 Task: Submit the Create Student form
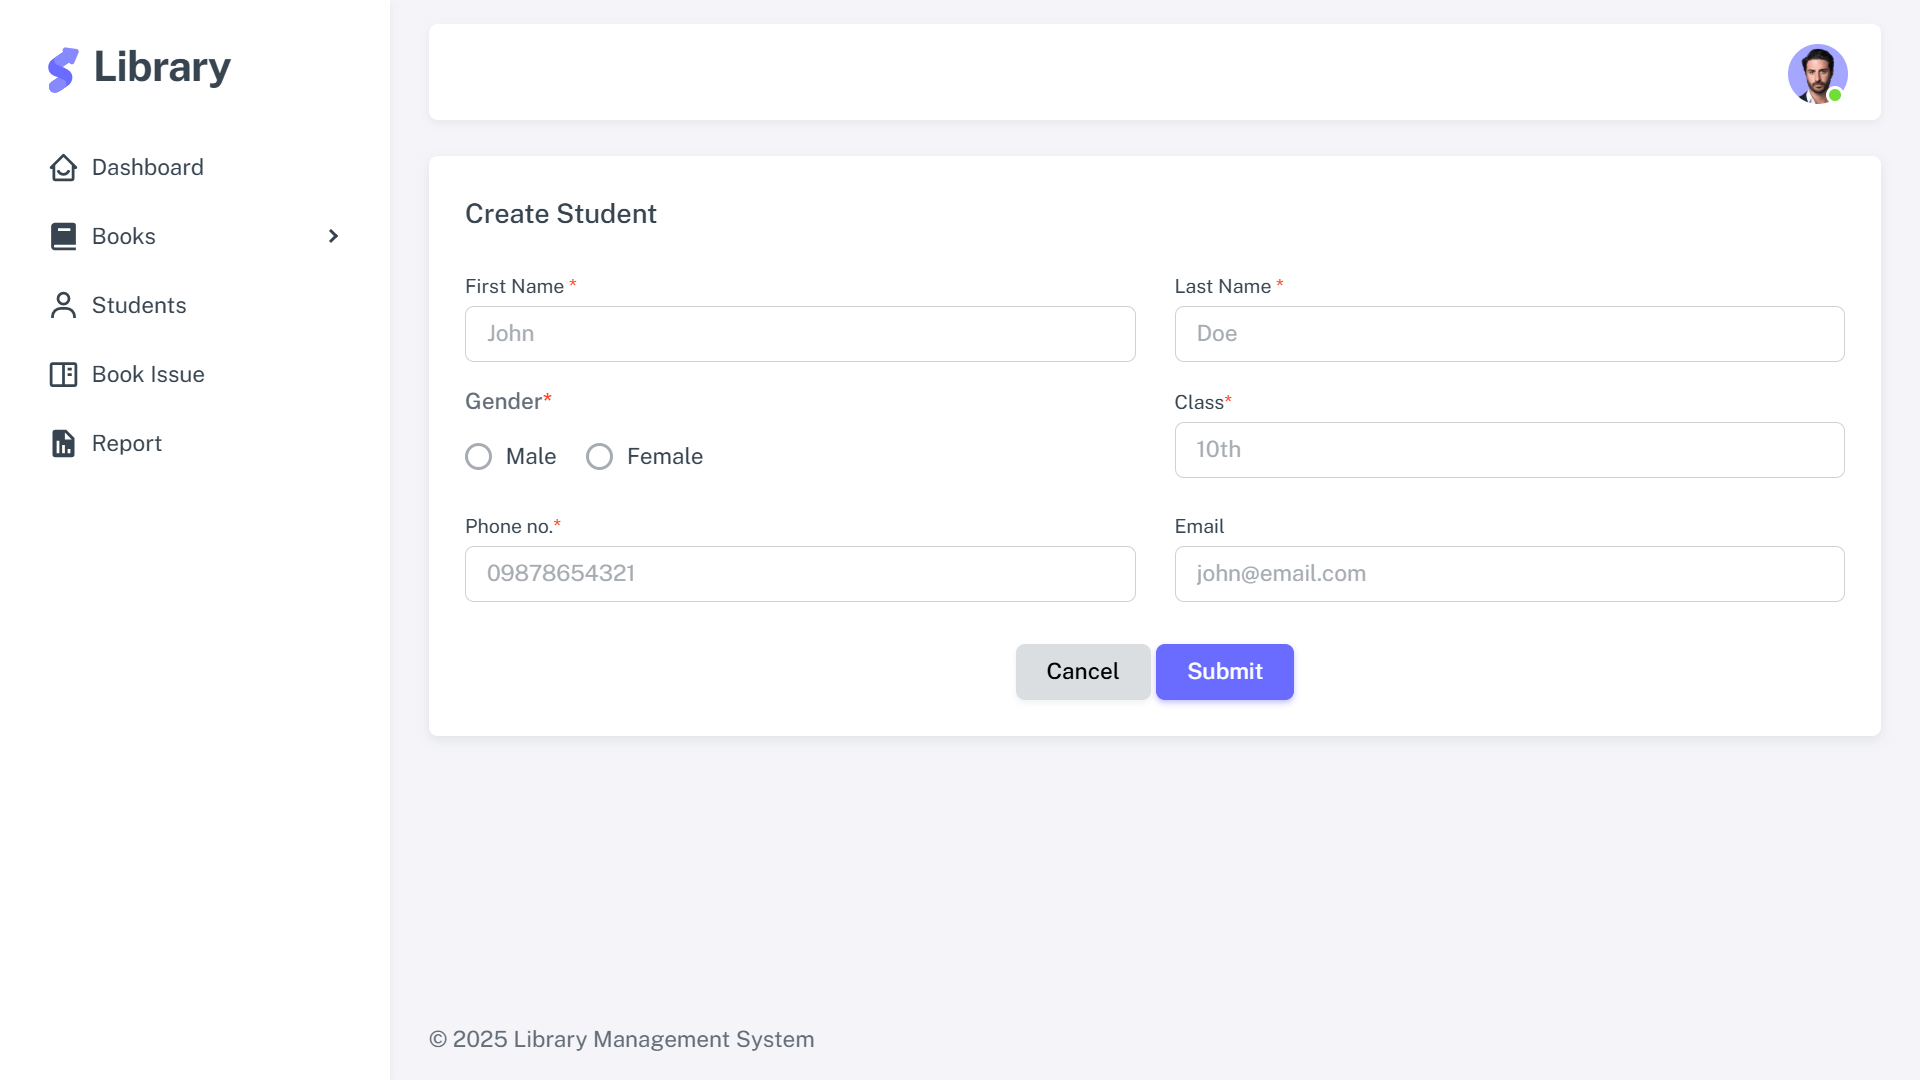coord(1225,672)
